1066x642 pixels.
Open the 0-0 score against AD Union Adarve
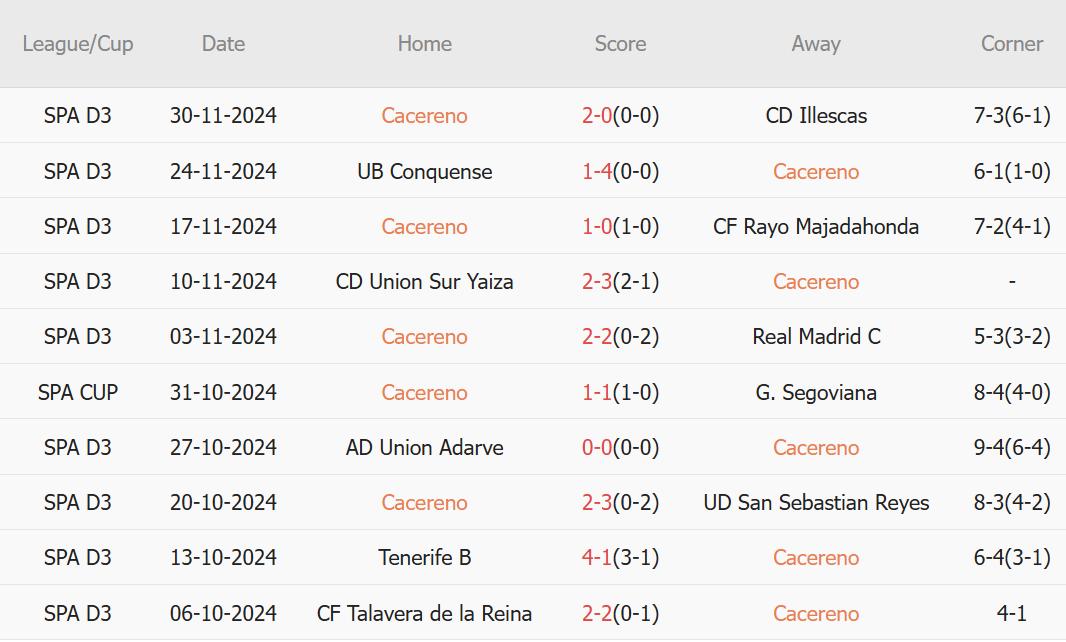[x=597, y=447]
